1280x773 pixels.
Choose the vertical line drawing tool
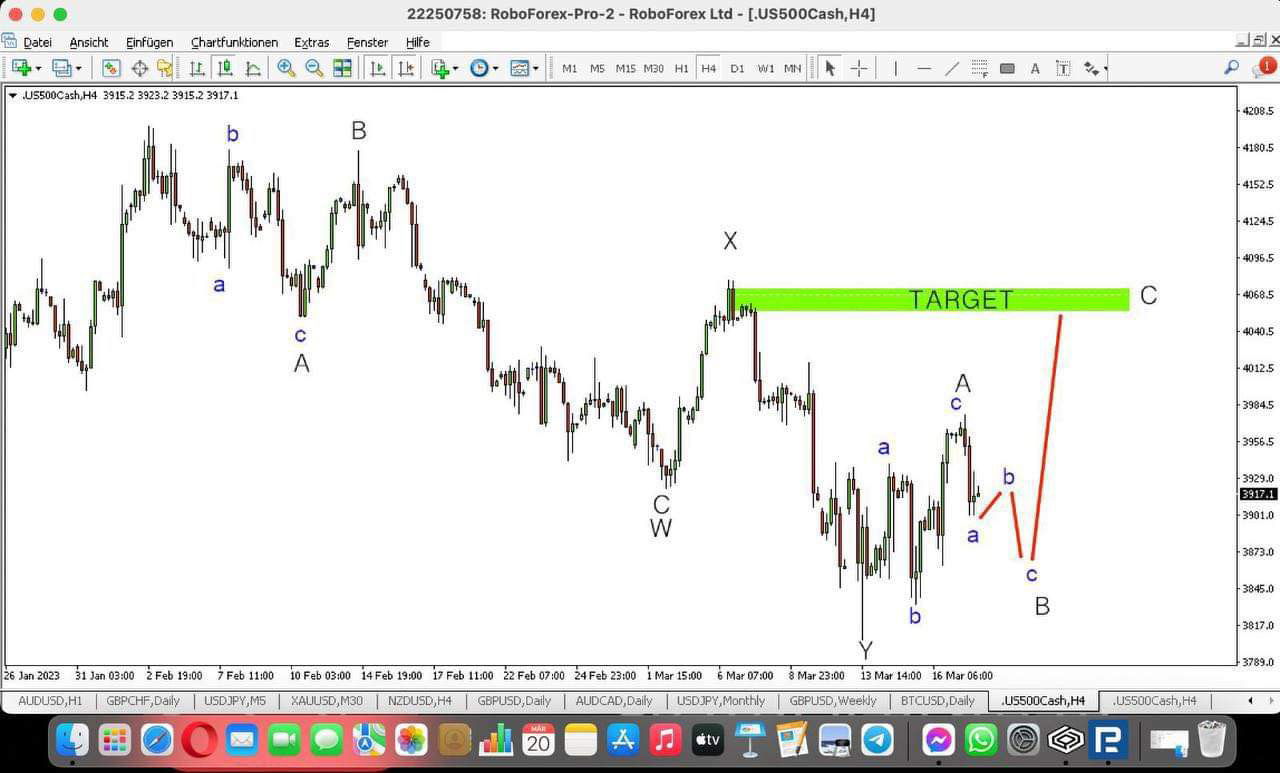[896, 68]
